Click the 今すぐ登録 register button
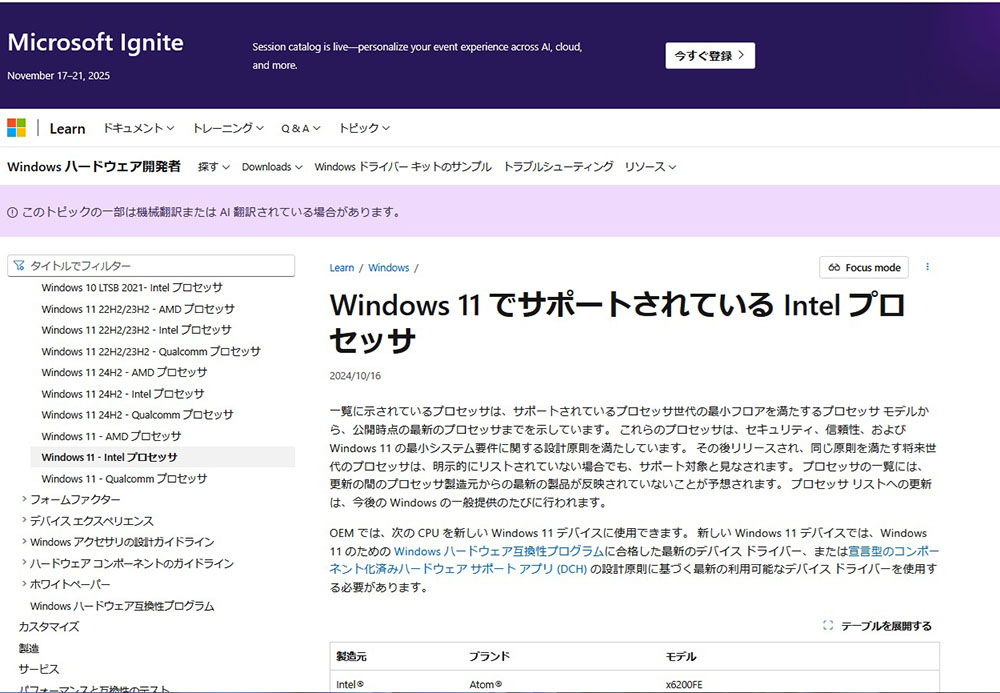This screenshot has height=693, width=1000. pos(710,56)
